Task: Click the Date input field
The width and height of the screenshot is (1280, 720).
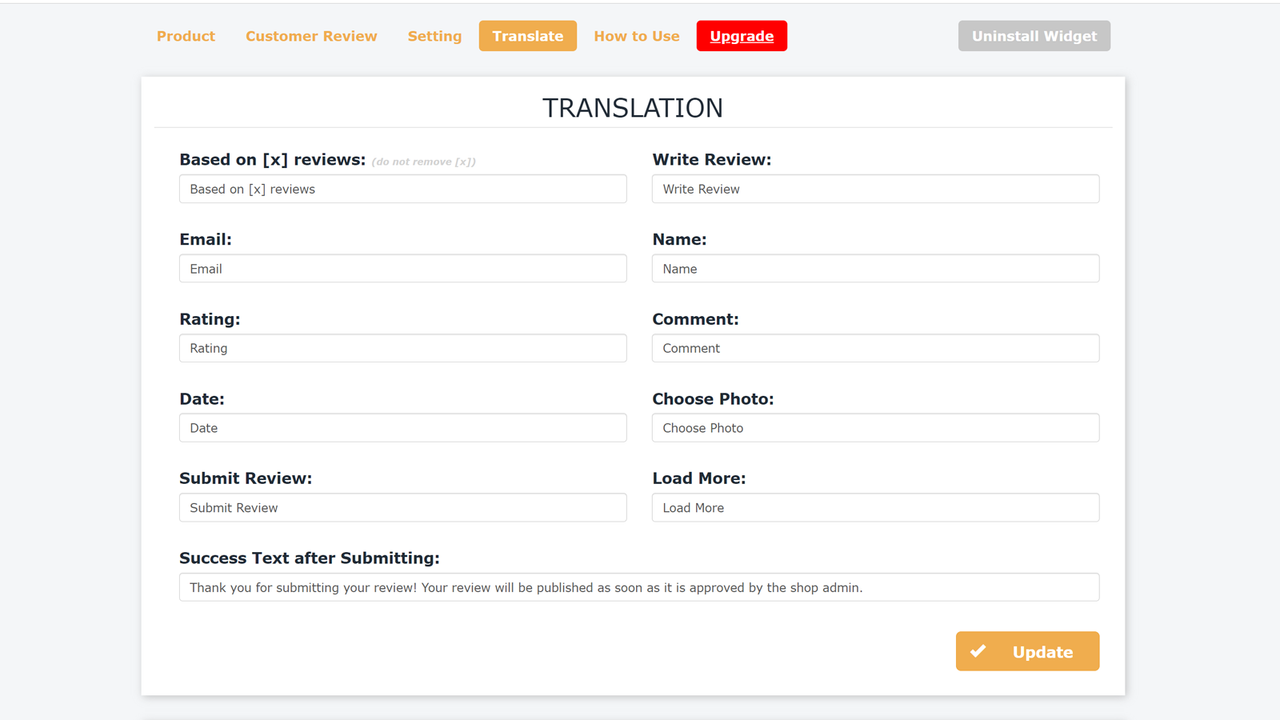Action: tap(403, 427)
